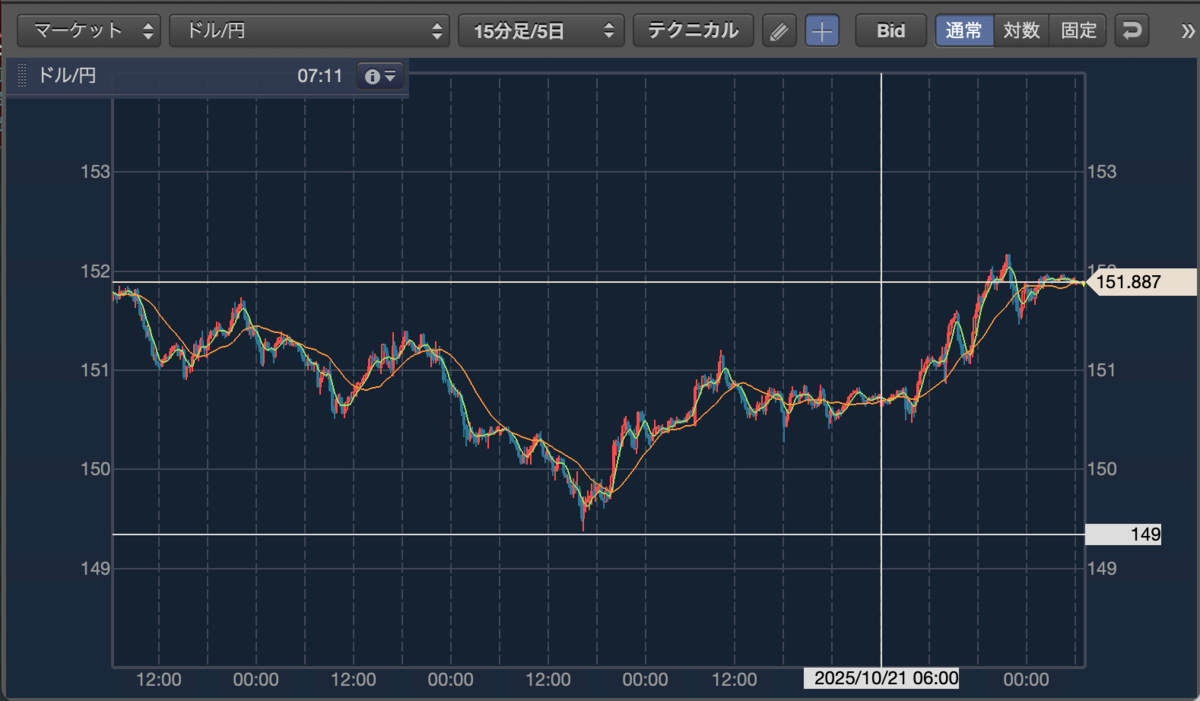Click the ドル/円 panel title label

(66, 76)
